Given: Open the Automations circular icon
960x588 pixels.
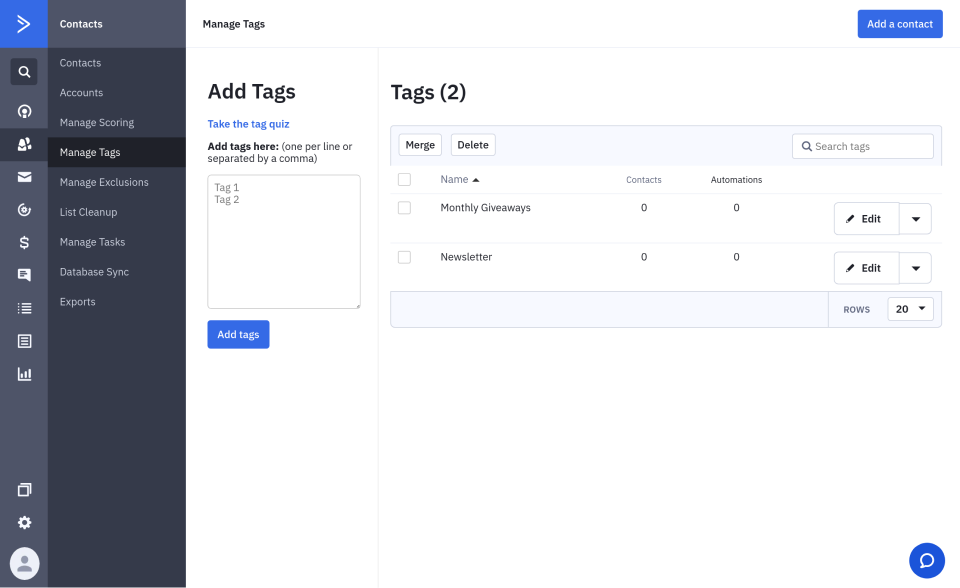Looking at the screenshot, I should (24, 210).
